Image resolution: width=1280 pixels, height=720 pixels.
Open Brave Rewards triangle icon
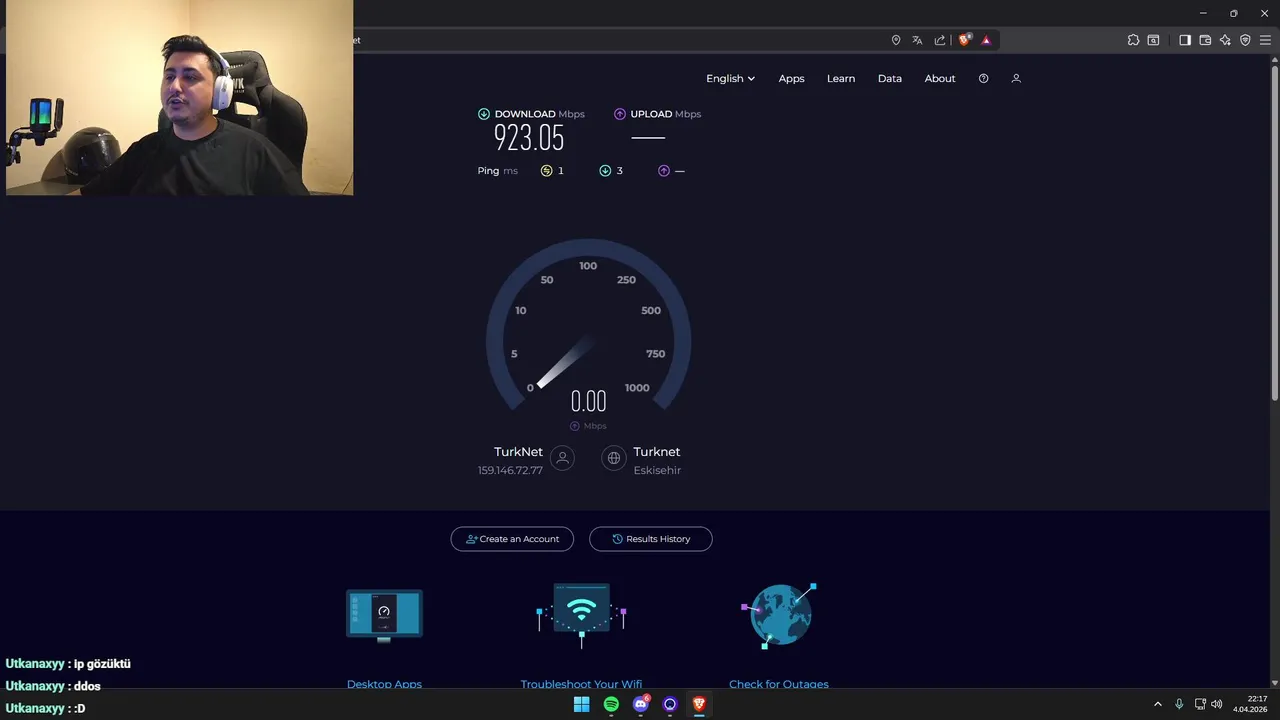click(986, 40)
